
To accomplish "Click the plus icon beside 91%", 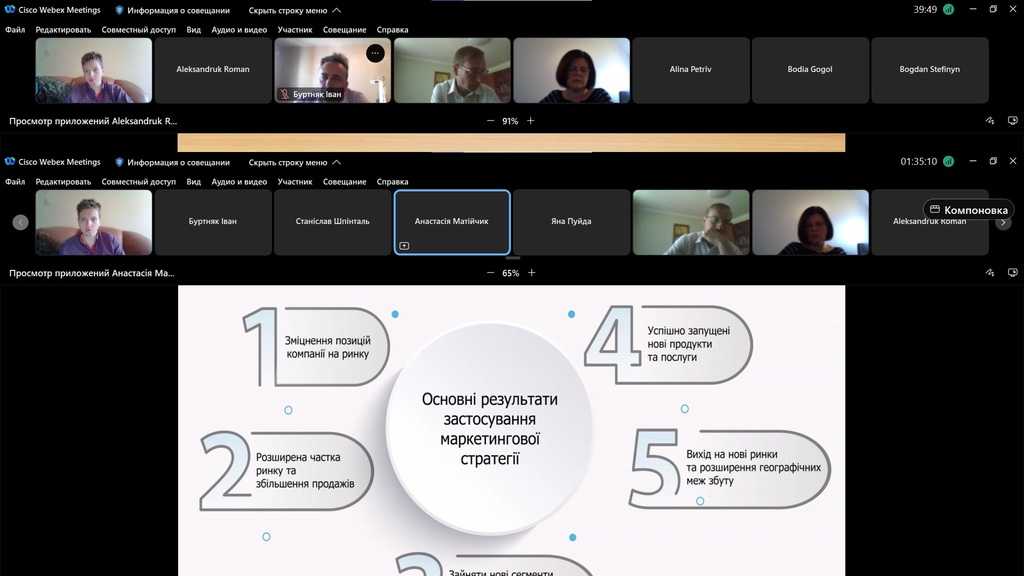I will click(x=531, y=121).
